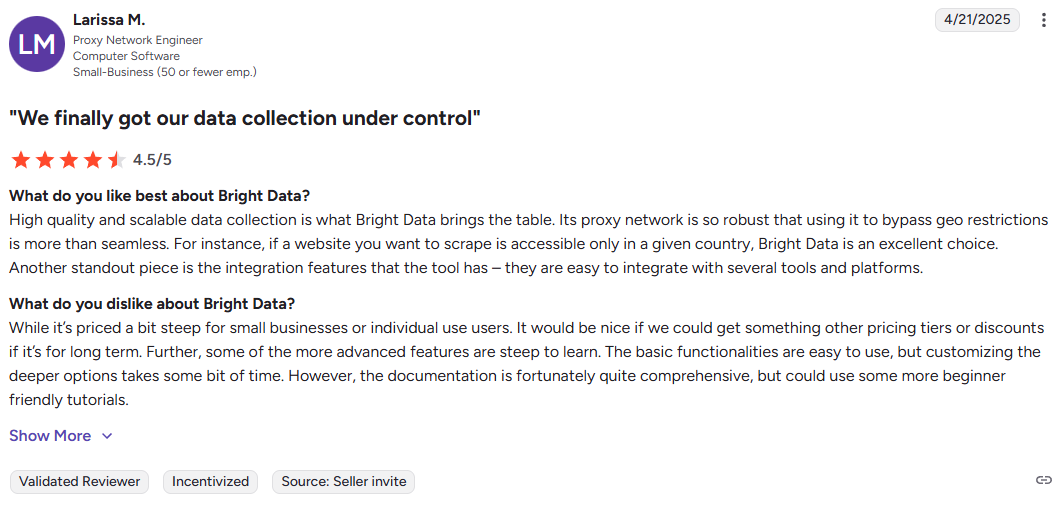Select the Validated Reviewer badge

pos(79,482)
